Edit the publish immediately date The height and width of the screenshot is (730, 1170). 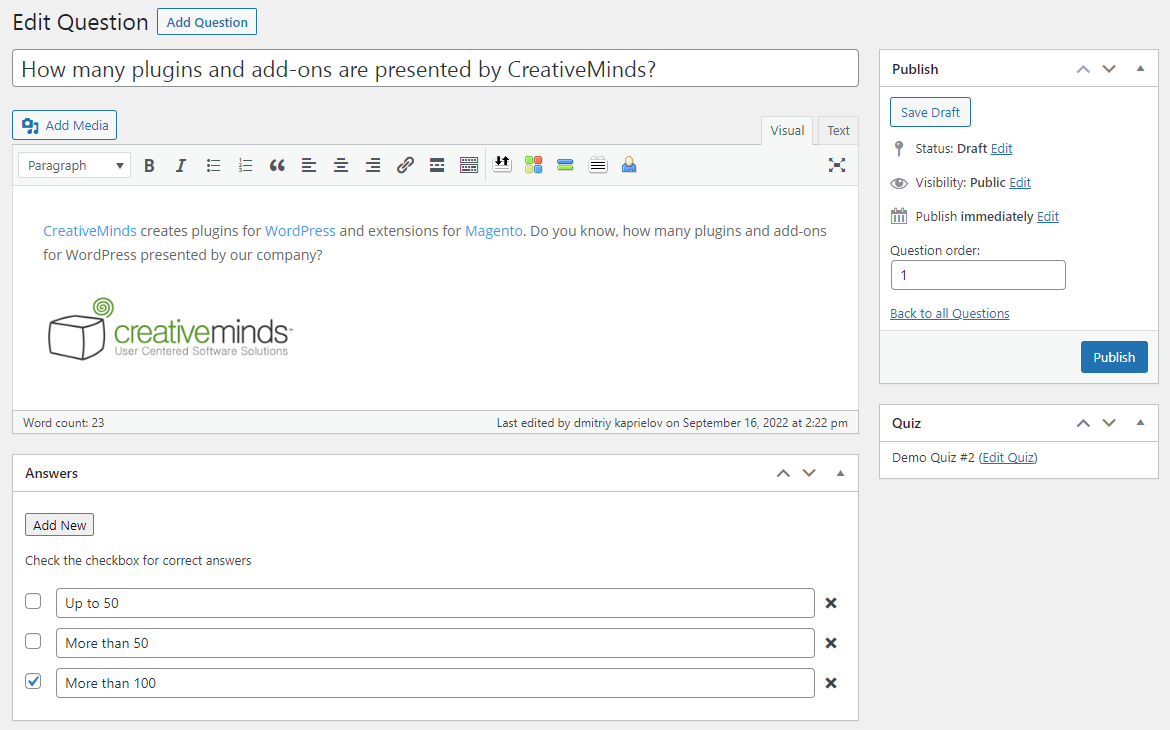pyautogui.click(x=1048, y=216)
